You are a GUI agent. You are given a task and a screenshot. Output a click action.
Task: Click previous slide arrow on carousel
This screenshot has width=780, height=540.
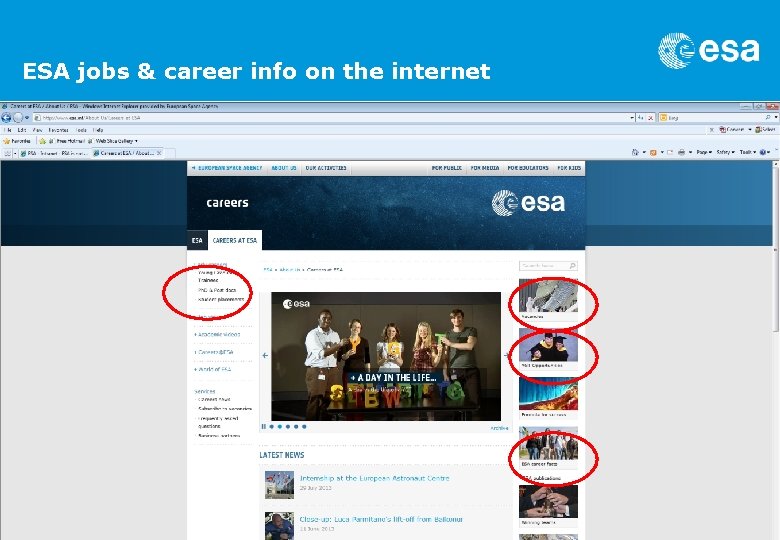tap(265, 356)
